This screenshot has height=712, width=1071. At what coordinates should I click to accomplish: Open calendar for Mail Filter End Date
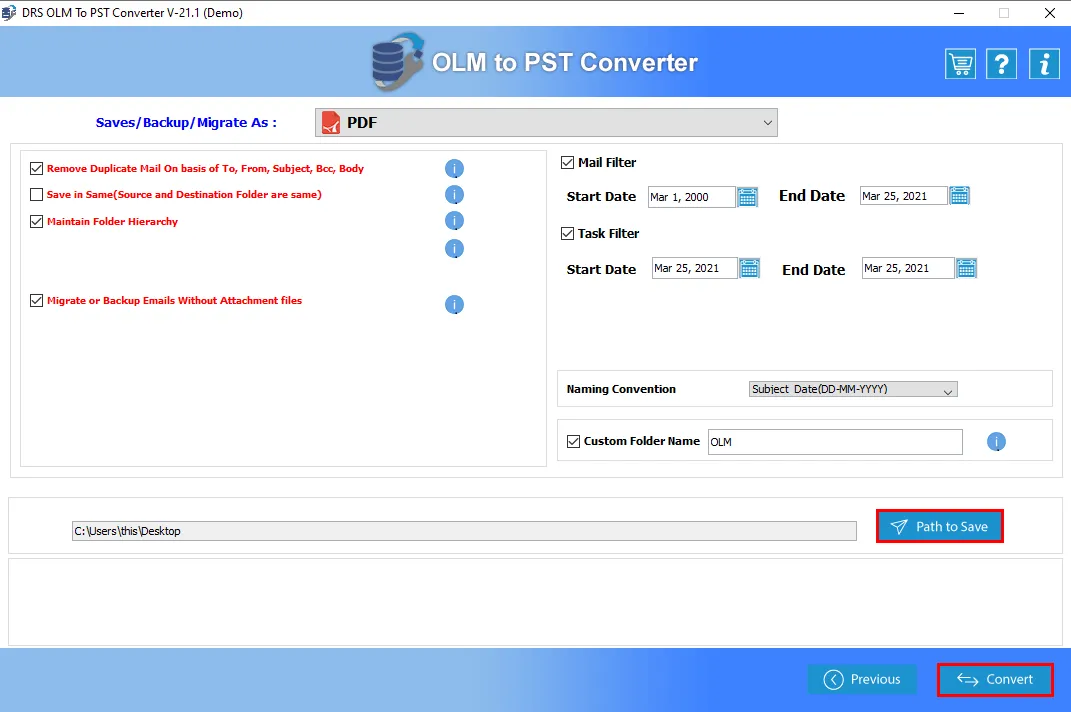click(960, 195)
